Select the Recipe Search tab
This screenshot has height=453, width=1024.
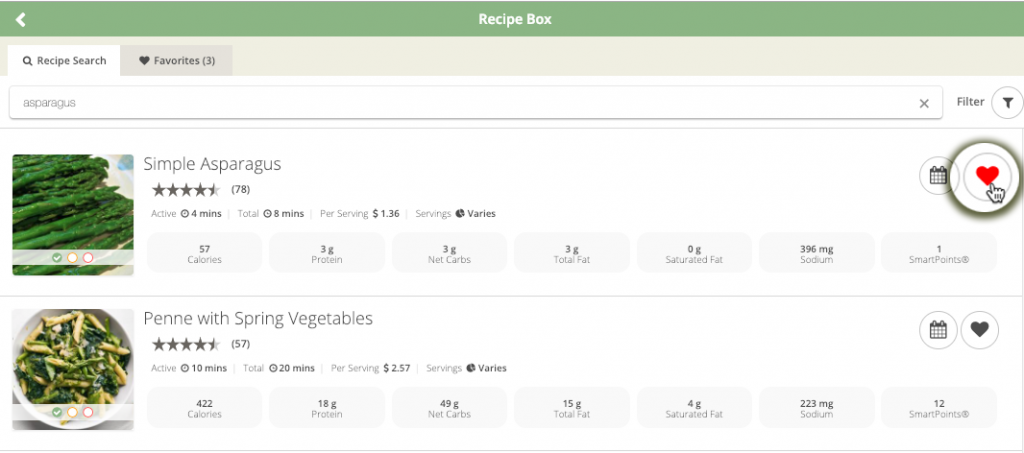(x=64, y=61)
